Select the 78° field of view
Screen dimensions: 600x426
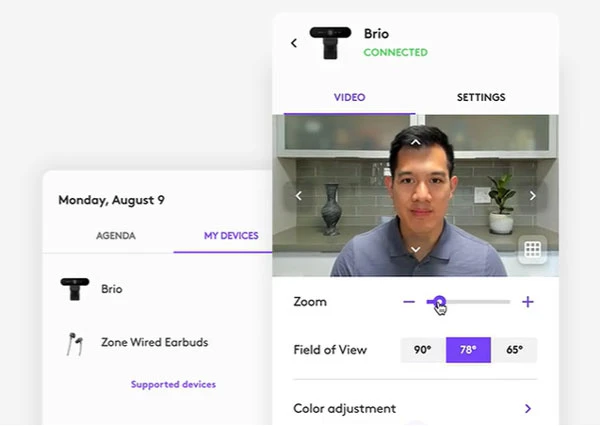coord(468,350)
